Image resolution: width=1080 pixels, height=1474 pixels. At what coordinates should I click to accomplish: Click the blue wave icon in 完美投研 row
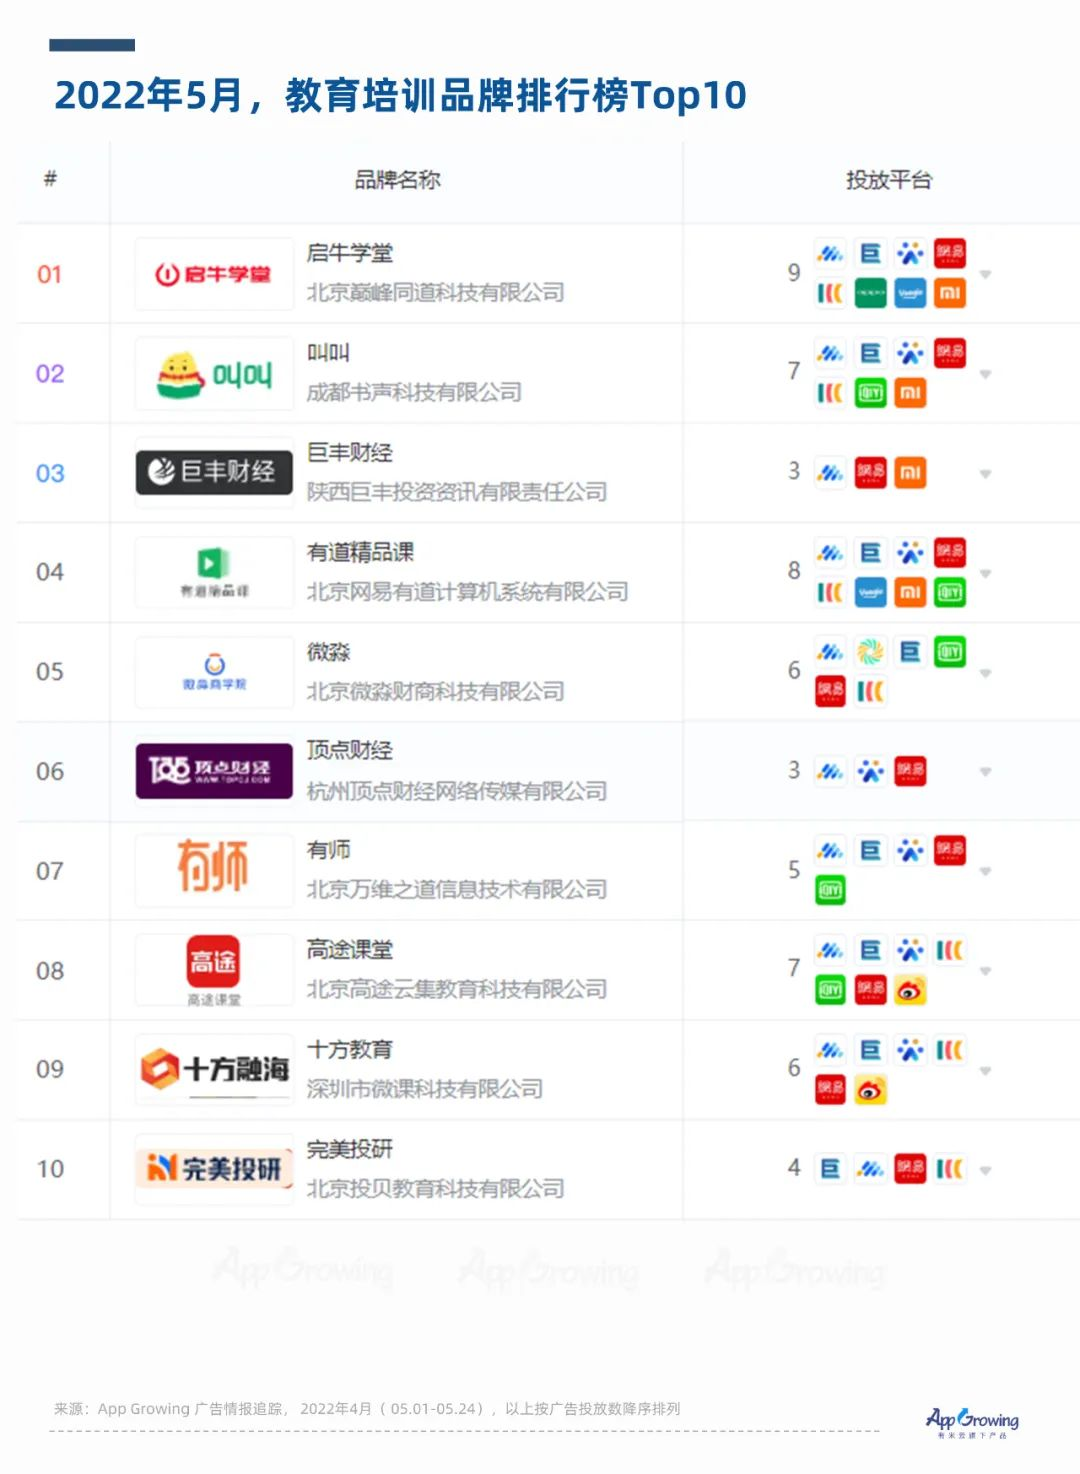pyautogui.click(x=870, y=1169)
